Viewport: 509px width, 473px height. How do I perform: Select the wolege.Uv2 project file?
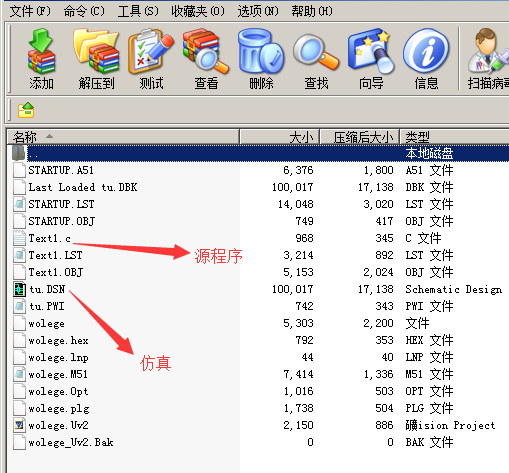click(x=58, y=425)
